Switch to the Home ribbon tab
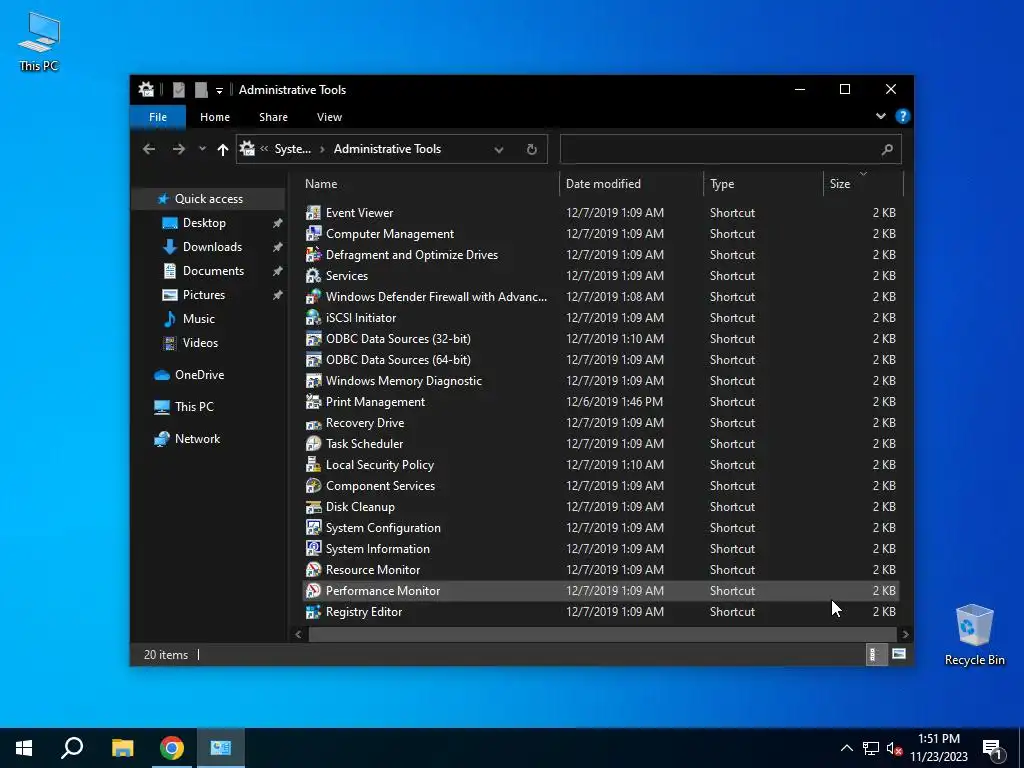Screen dimensions: 1024x768 (x=215, y=117)
